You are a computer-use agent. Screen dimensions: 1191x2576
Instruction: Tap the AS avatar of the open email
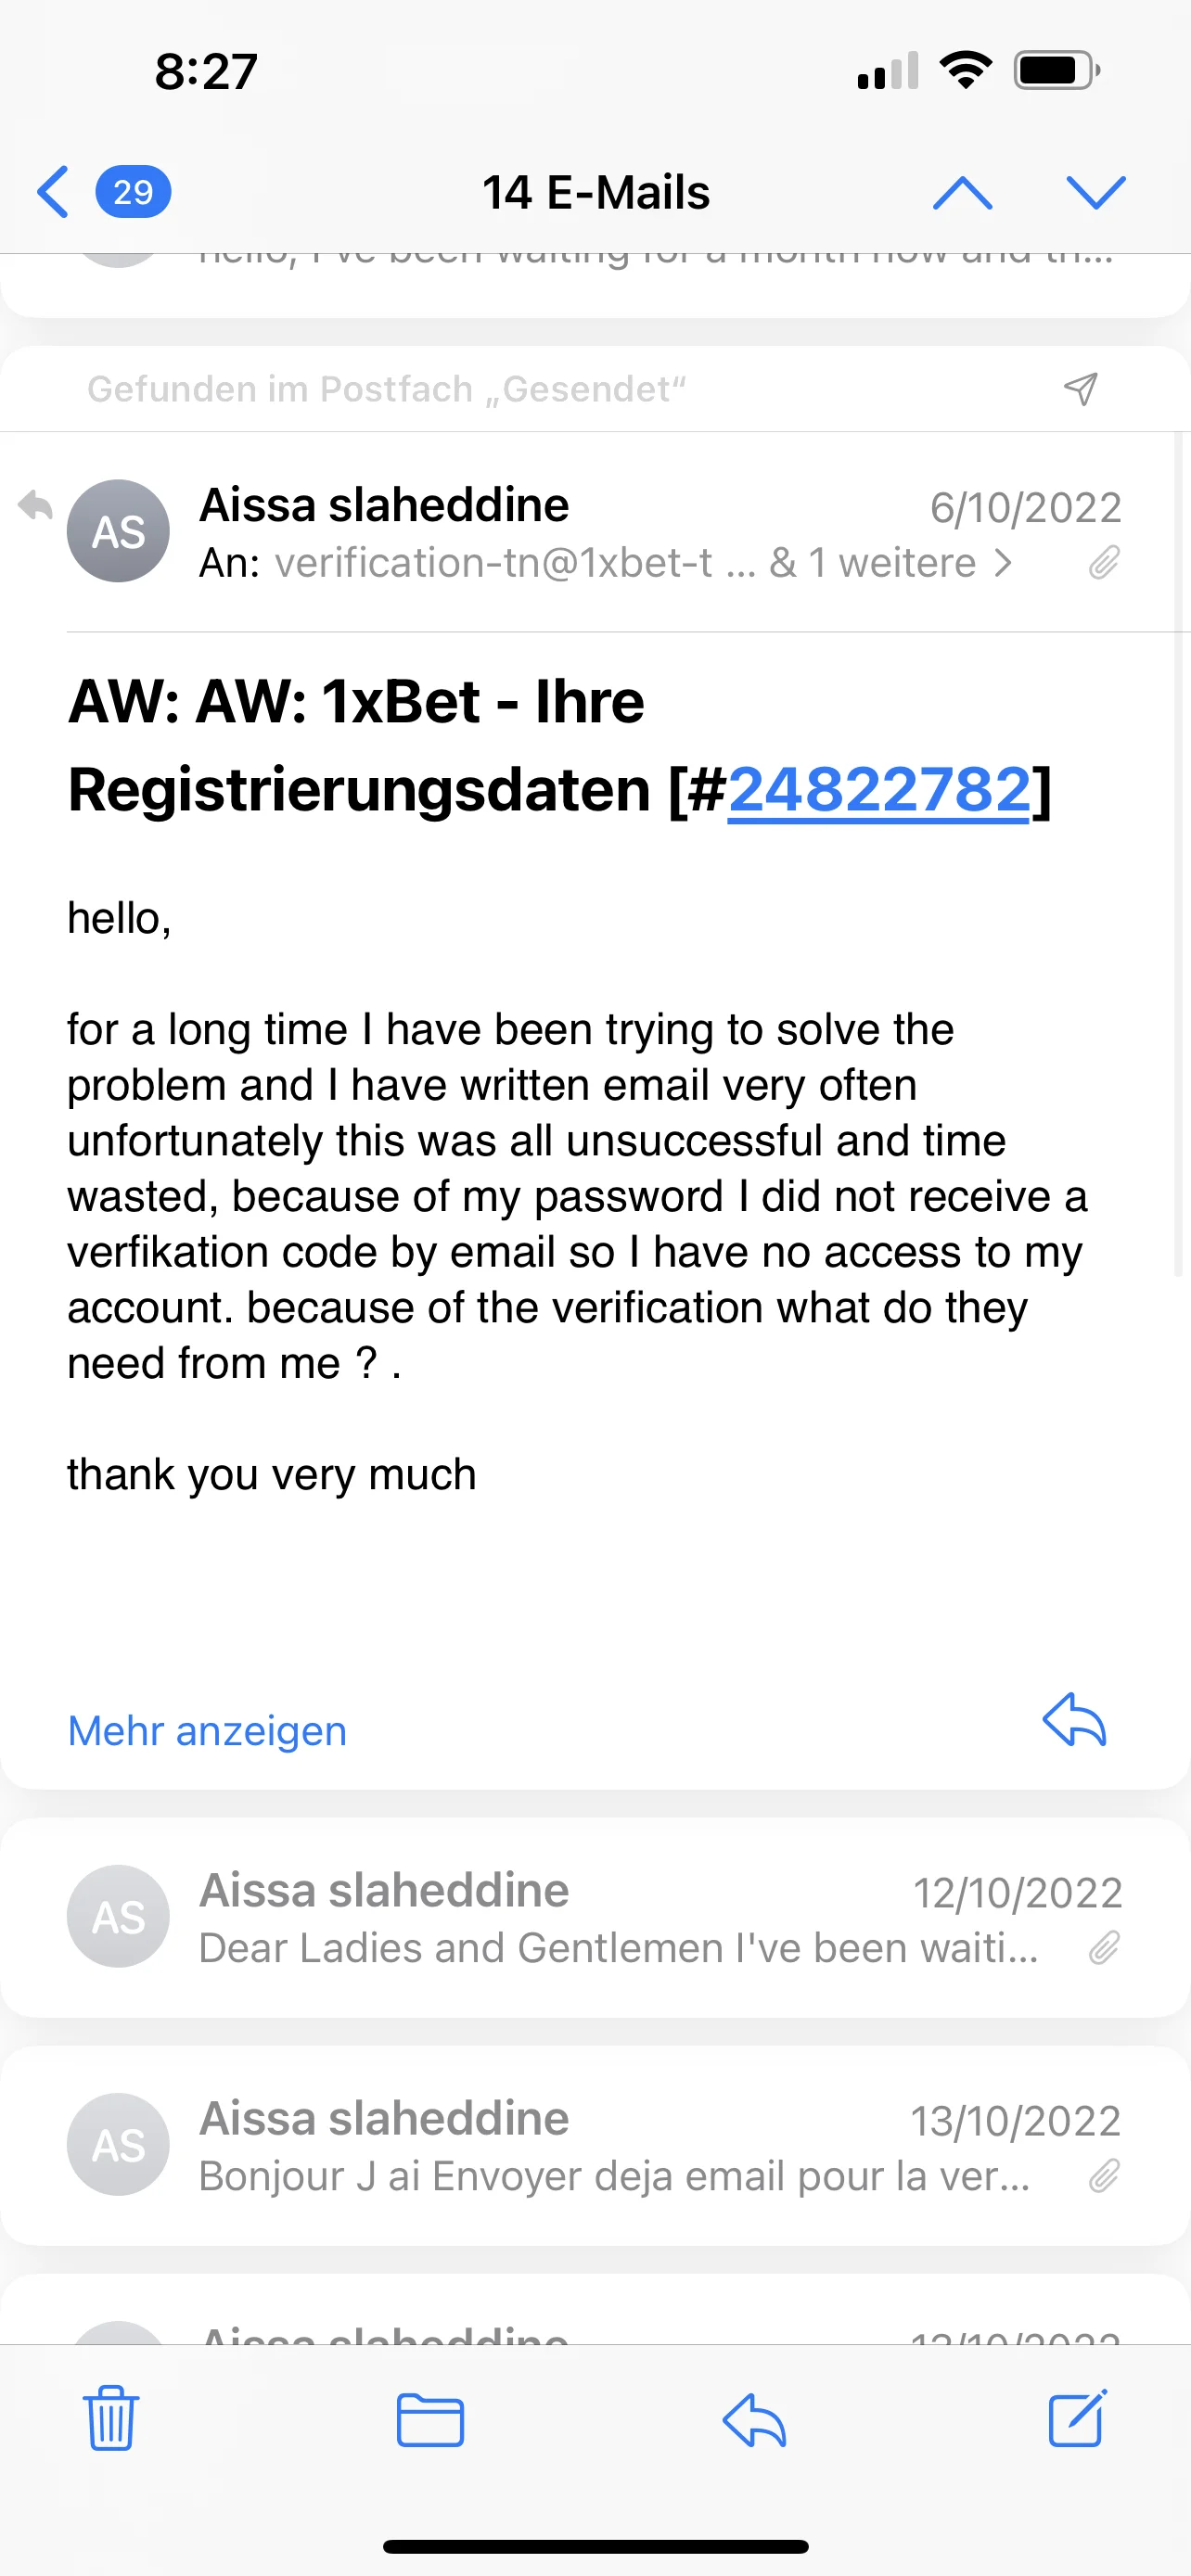pyautogui.click(x=118, y=531)
